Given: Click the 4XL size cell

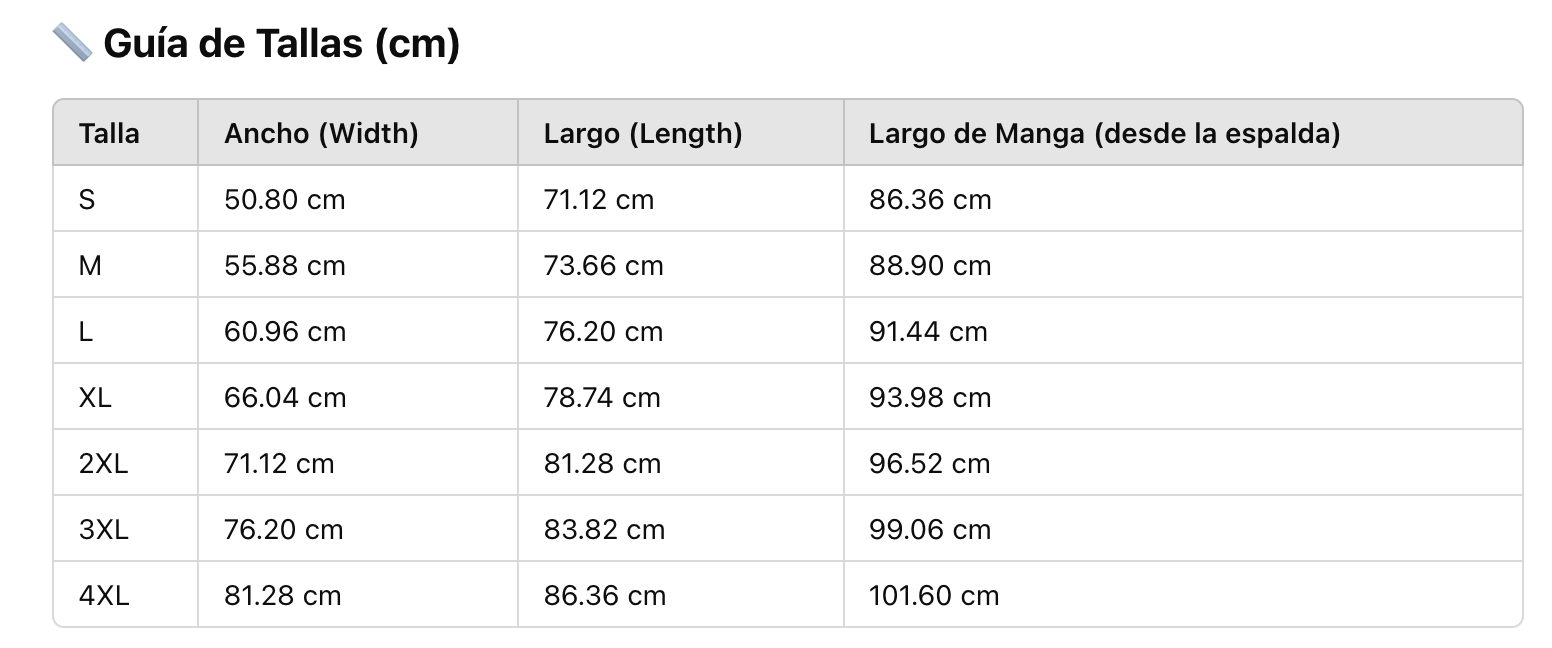Looking at the screenshot, I should (x=104, y=596).
